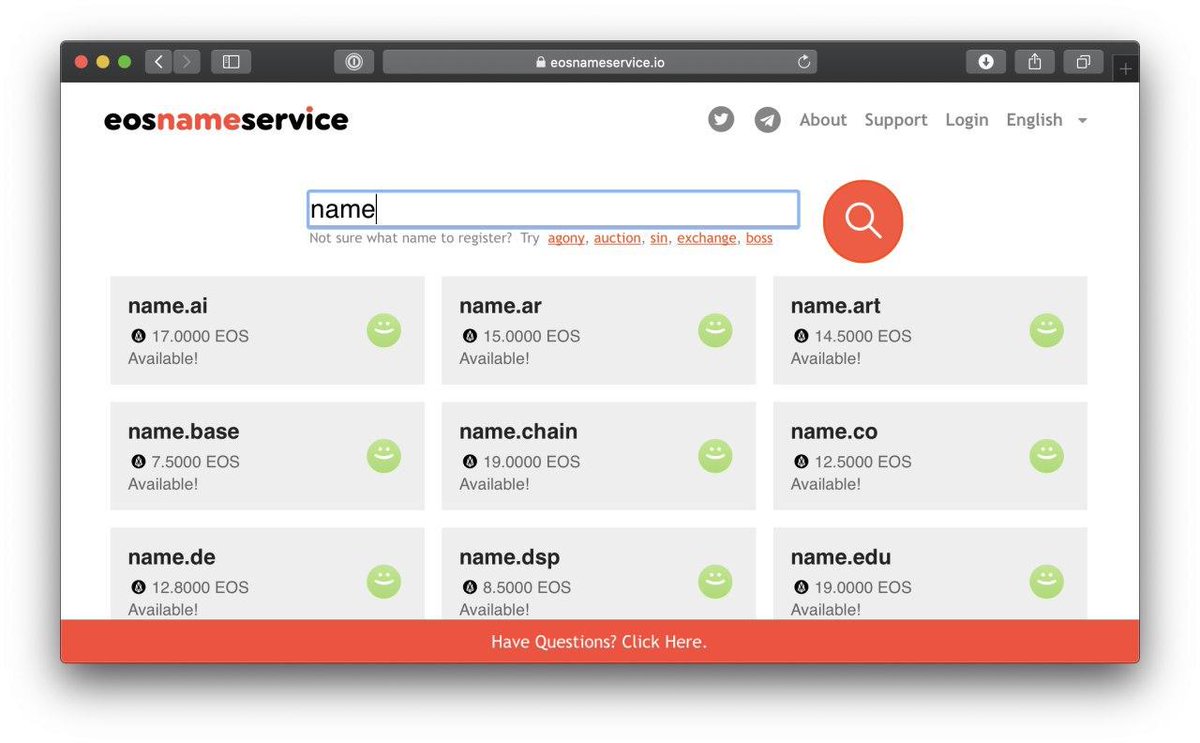This screenshot has width=1200, height=743.
Task: Select the name.dsp title
Action: tap(509, 558)
